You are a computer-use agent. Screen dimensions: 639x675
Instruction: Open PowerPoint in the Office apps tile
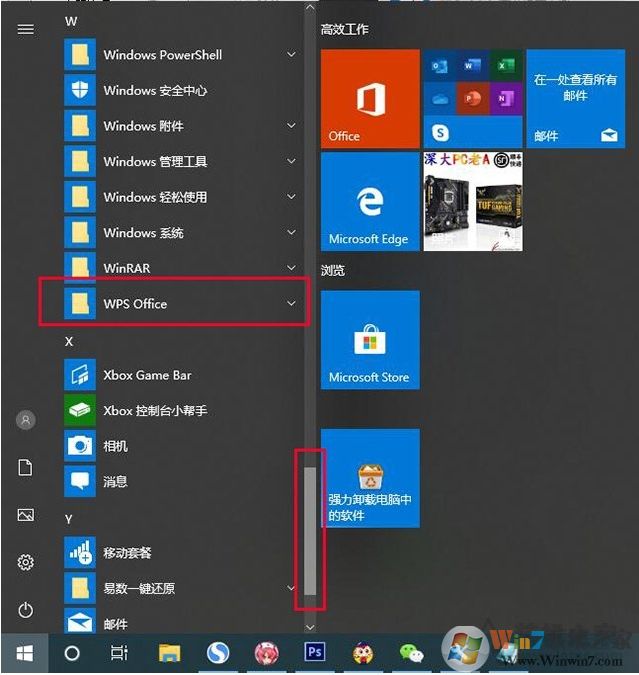click(473, 99)
